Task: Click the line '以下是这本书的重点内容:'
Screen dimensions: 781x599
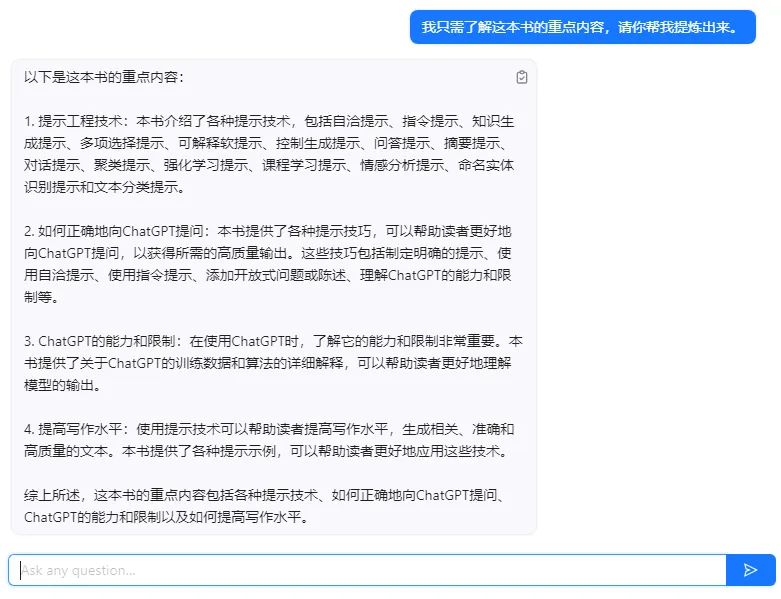Action: click(x=104, y=77)
